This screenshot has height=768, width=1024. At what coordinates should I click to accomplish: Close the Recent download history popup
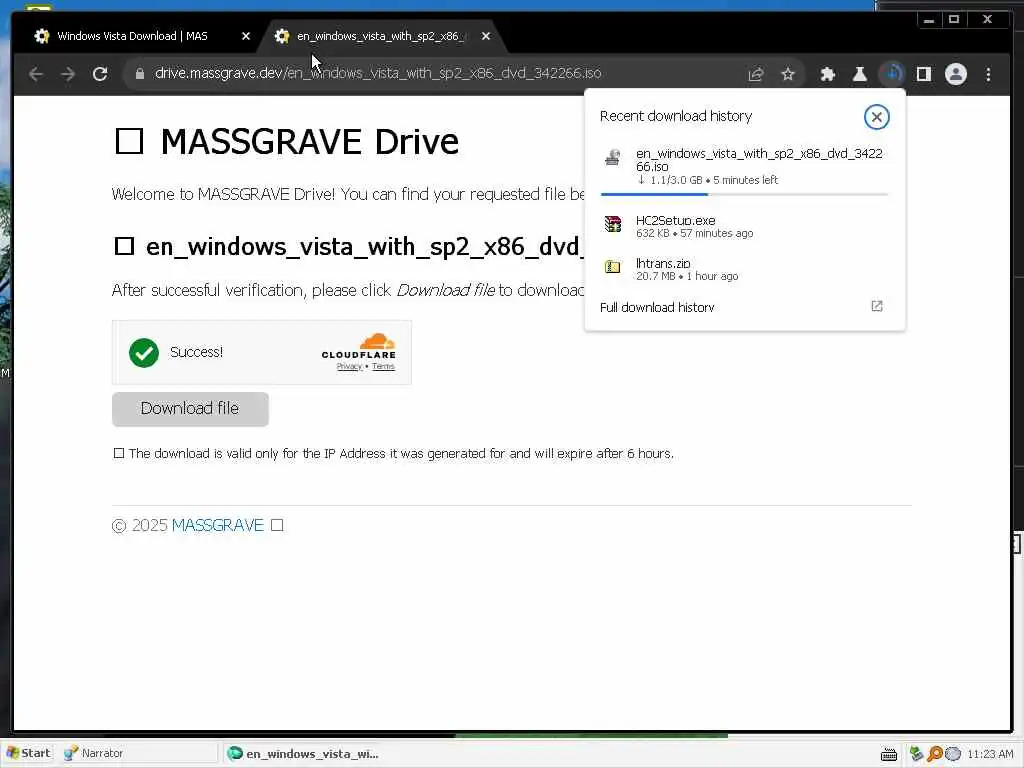click(x=876, y=117)
